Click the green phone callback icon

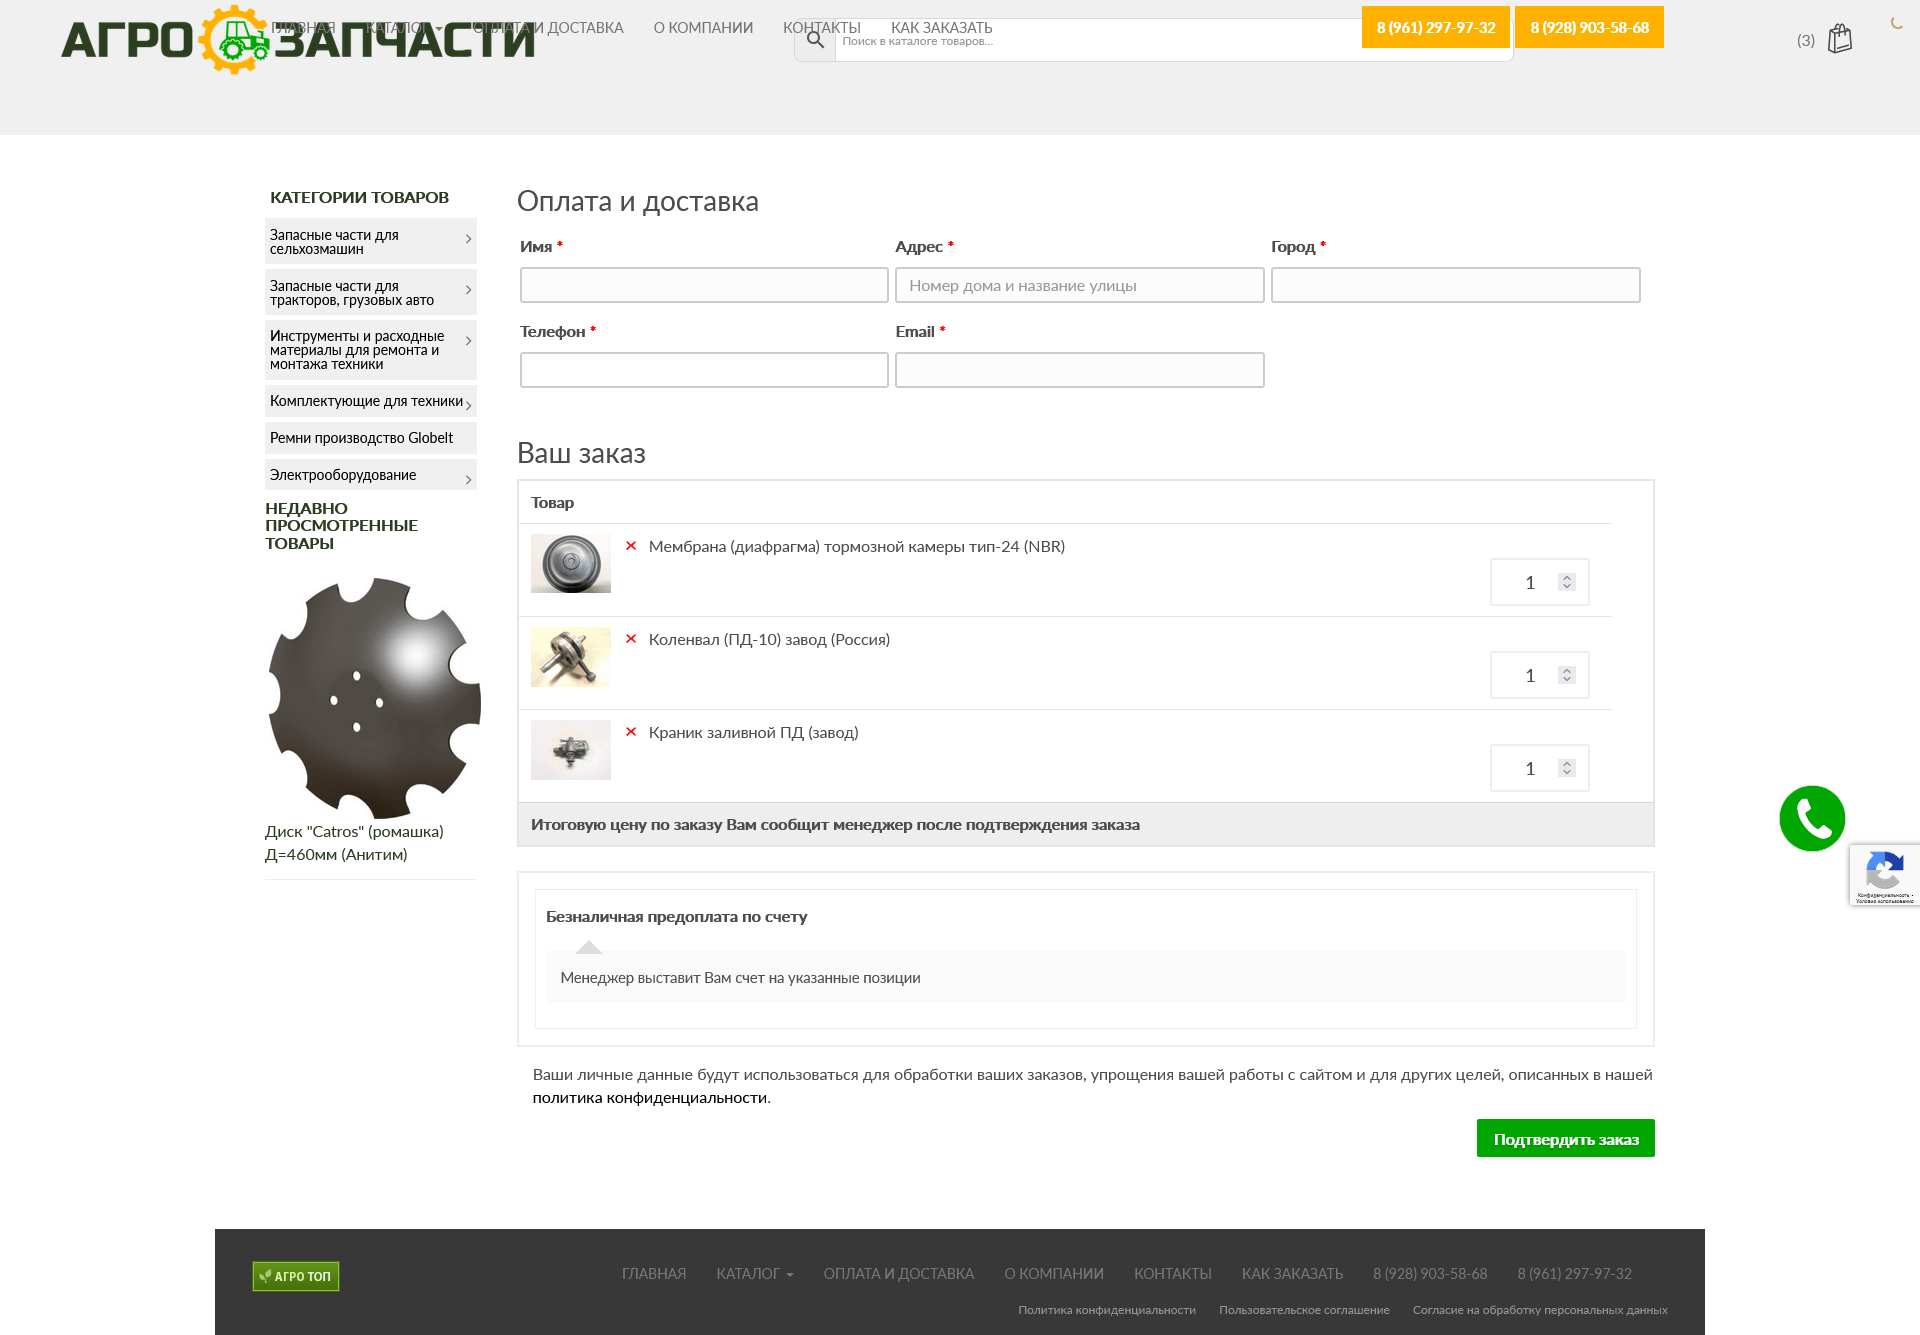point(1811,818)
